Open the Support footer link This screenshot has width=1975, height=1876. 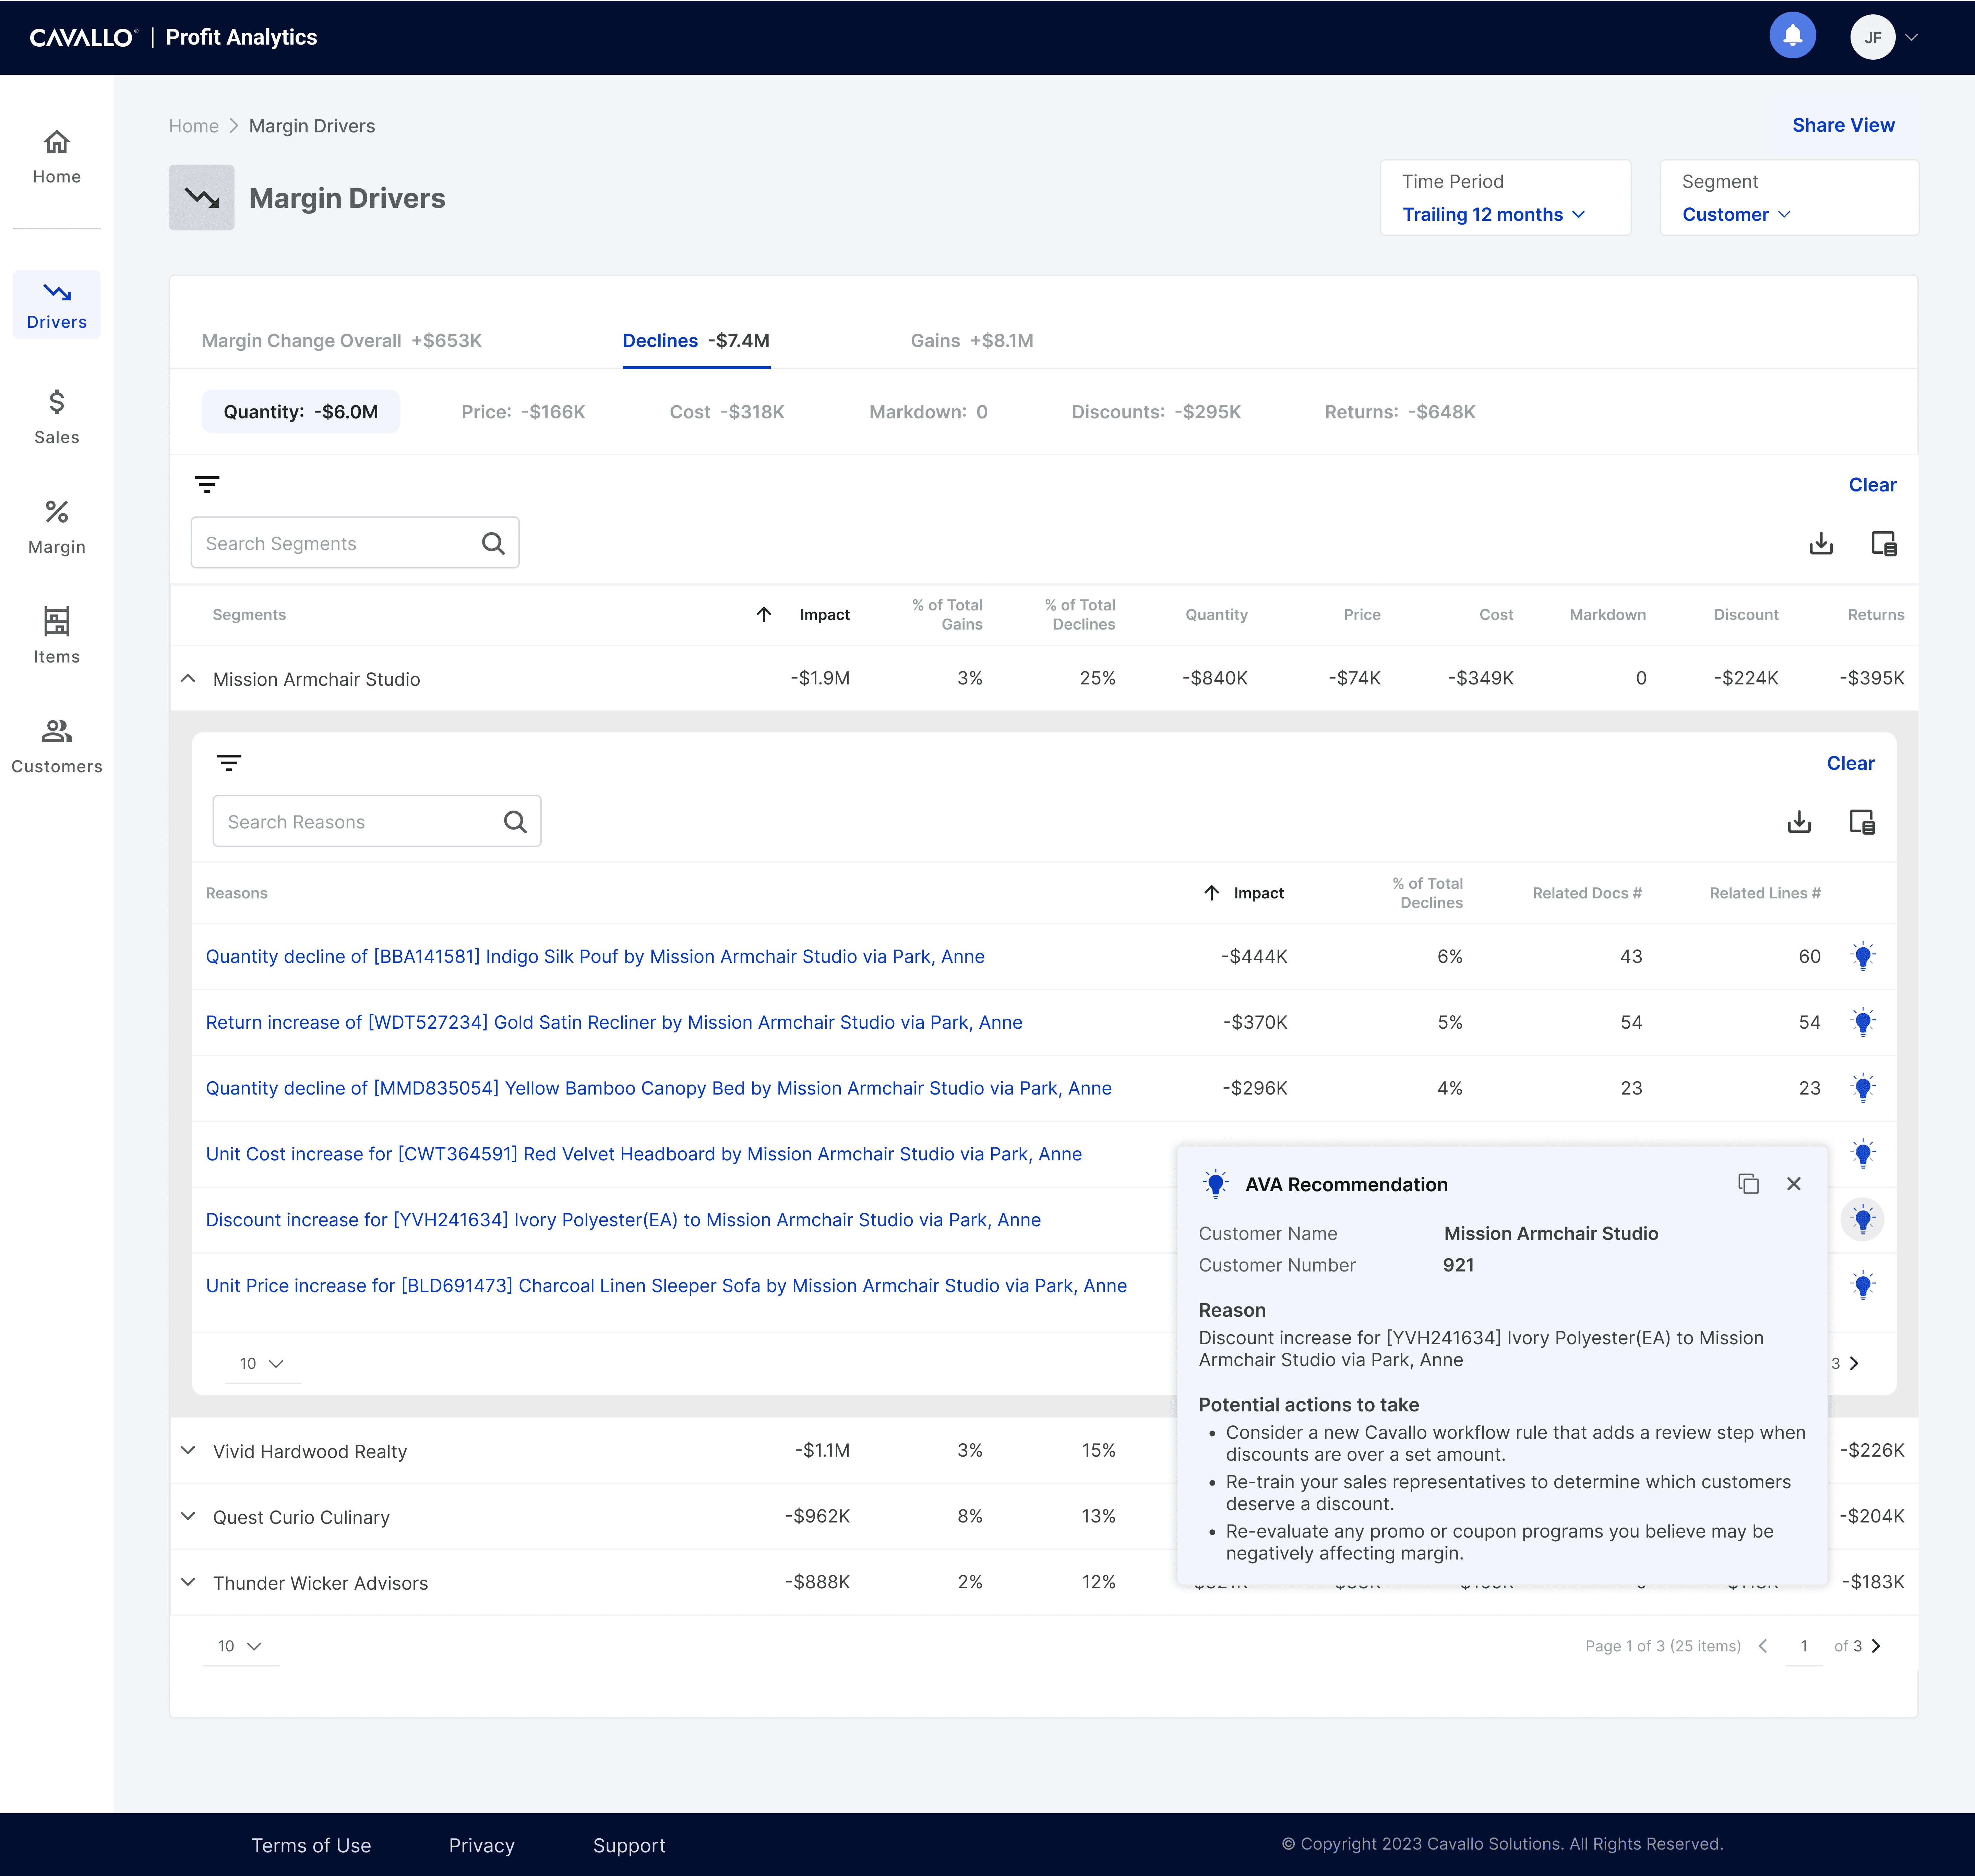coord(629,1846)
